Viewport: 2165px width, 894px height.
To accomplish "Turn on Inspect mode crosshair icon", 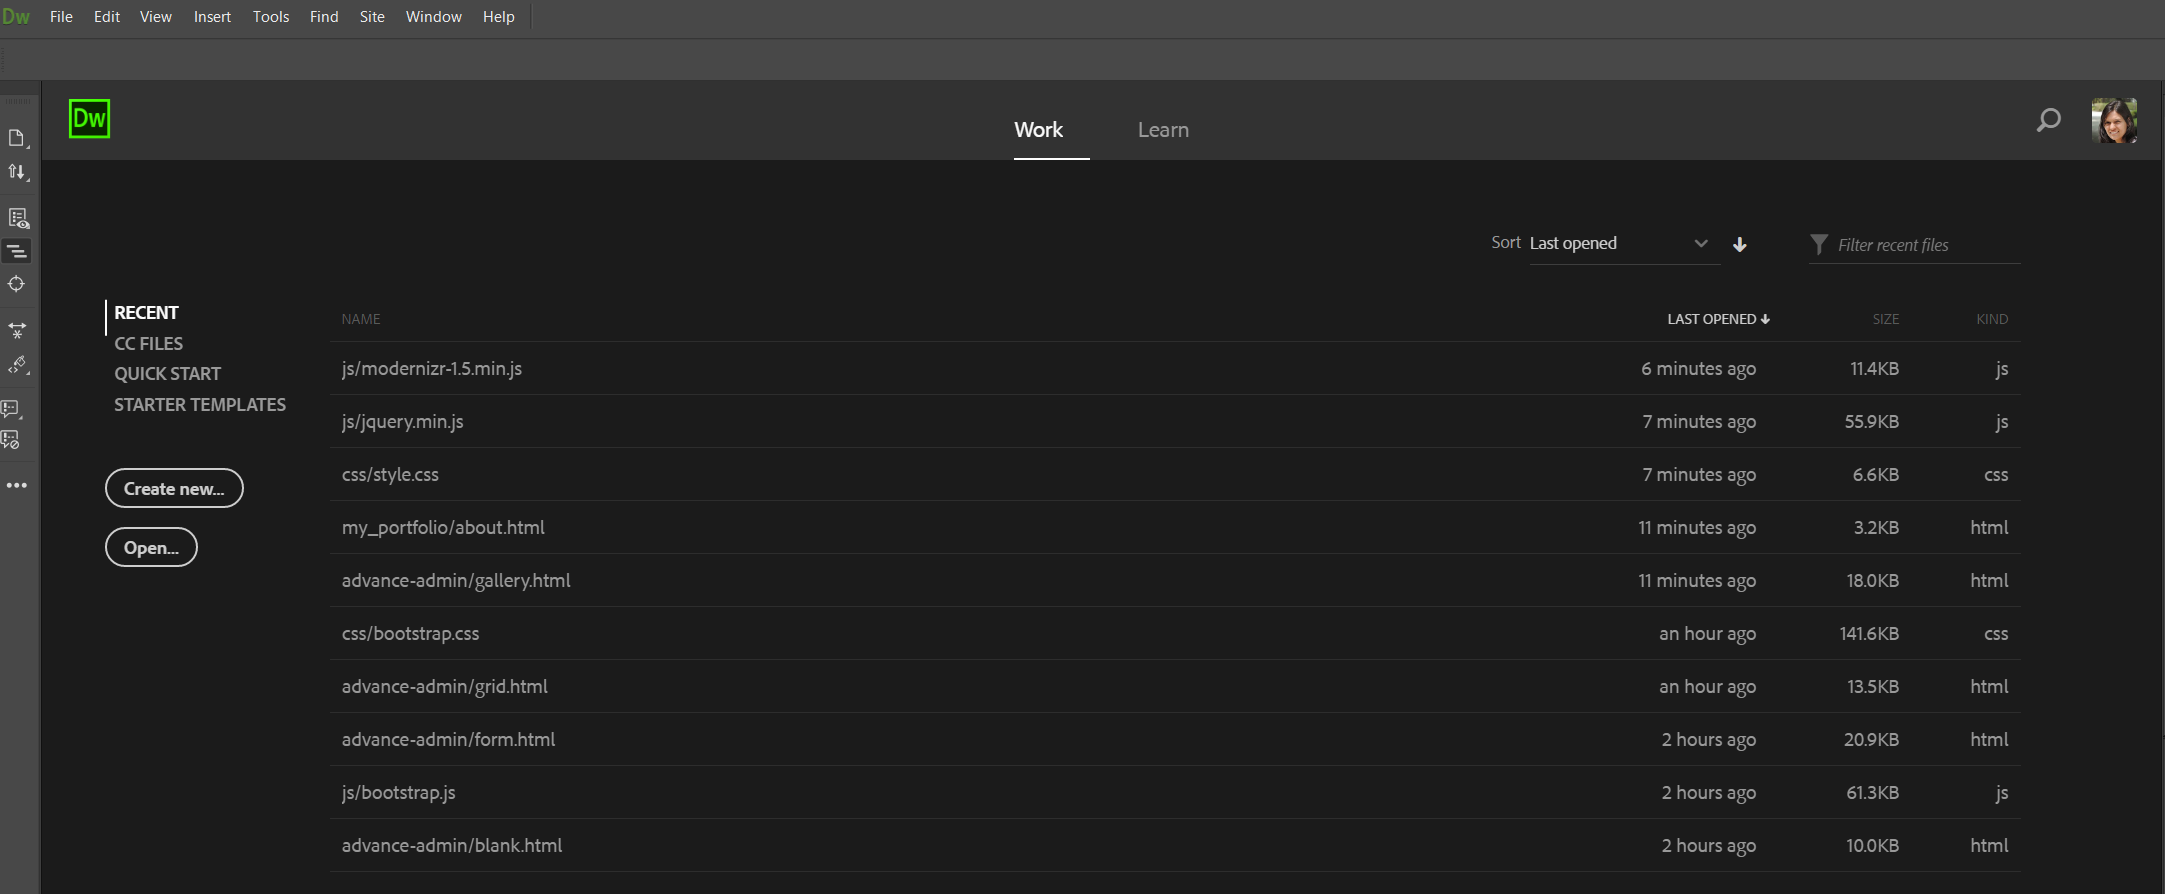I will click(16, 284).
